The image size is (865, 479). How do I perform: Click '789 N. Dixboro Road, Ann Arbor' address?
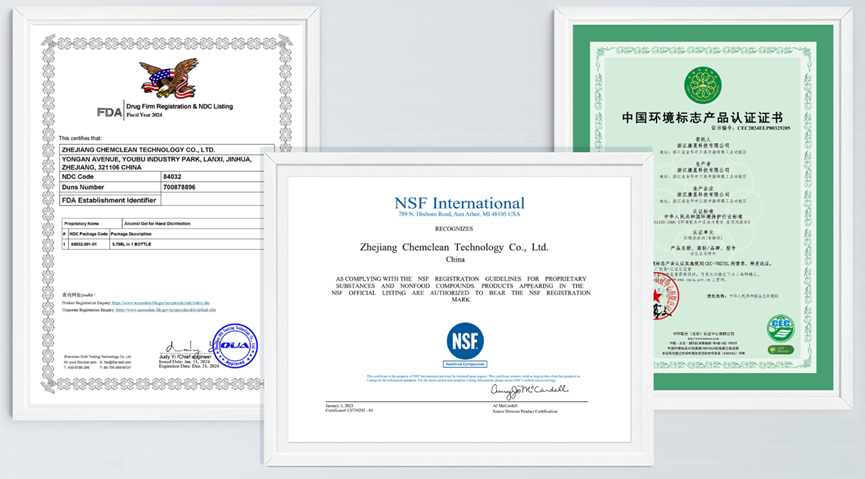(x=459, y=214)
